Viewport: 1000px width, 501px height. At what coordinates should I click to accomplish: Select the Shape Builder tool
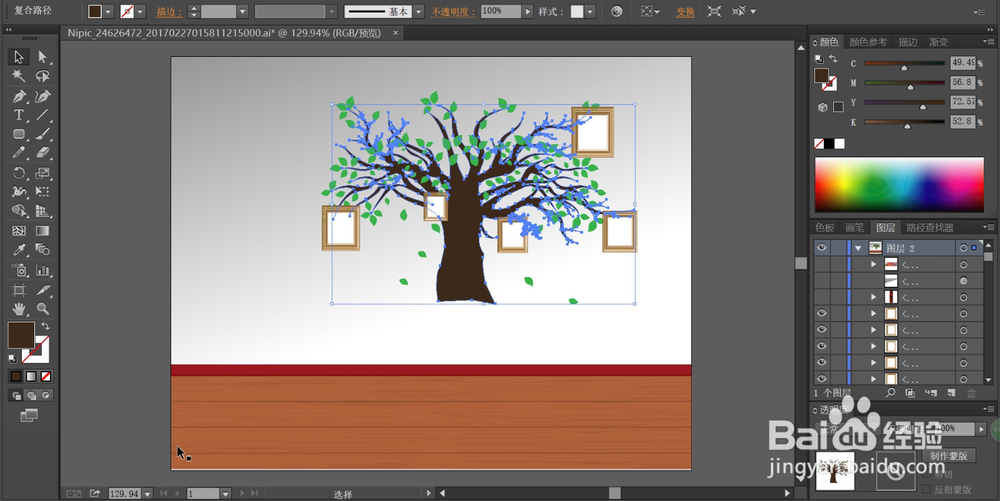(x=18, y=210)
